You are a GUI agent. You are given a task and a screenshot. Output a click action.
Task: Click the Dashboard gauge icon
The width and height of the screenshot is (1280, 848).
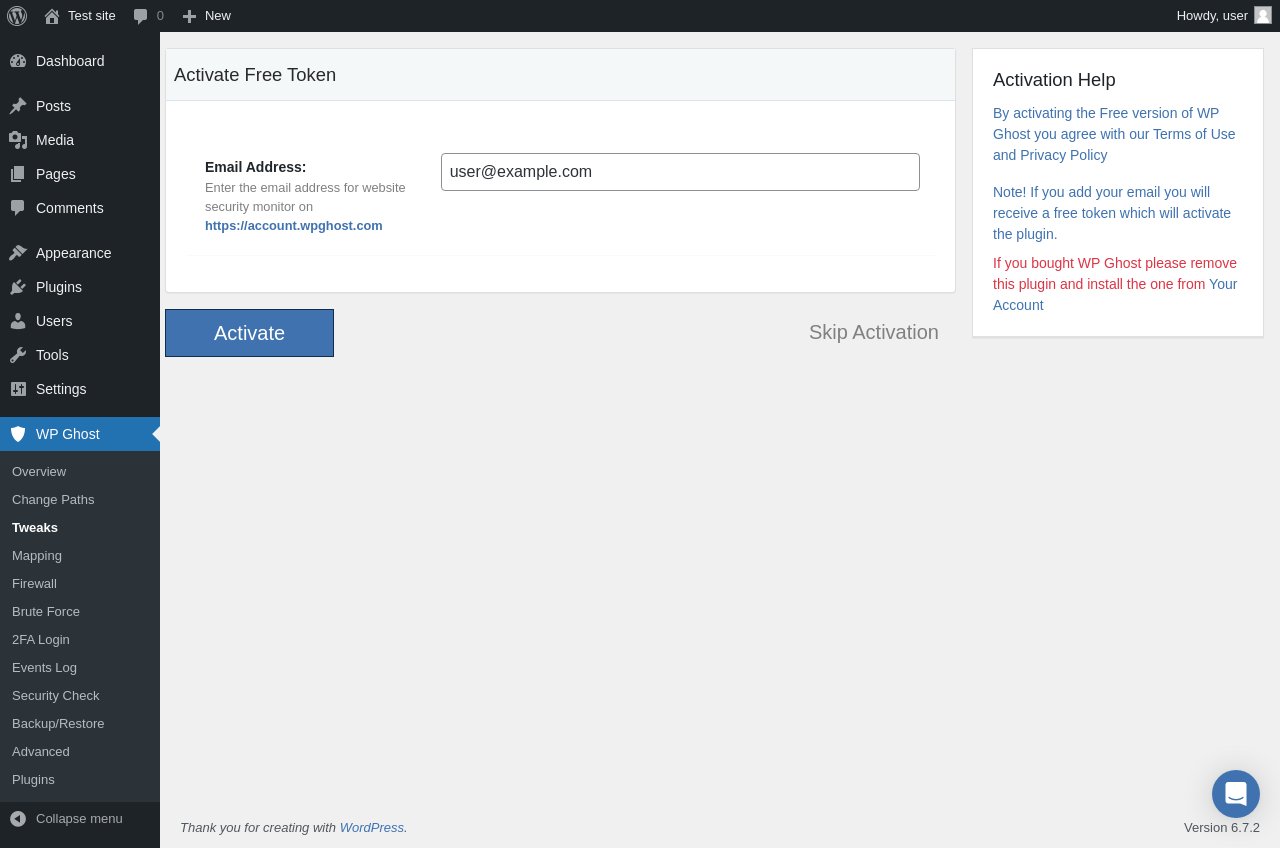[x=18, y=61]
